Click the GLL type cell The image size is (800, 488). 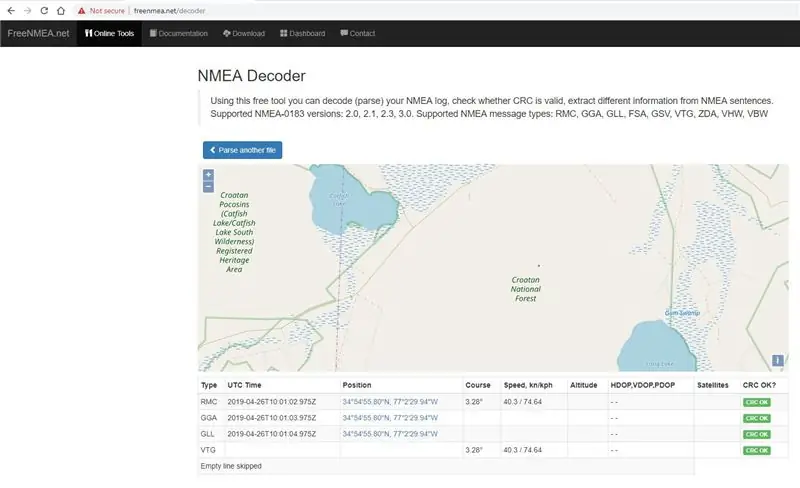tap(208, 434)
